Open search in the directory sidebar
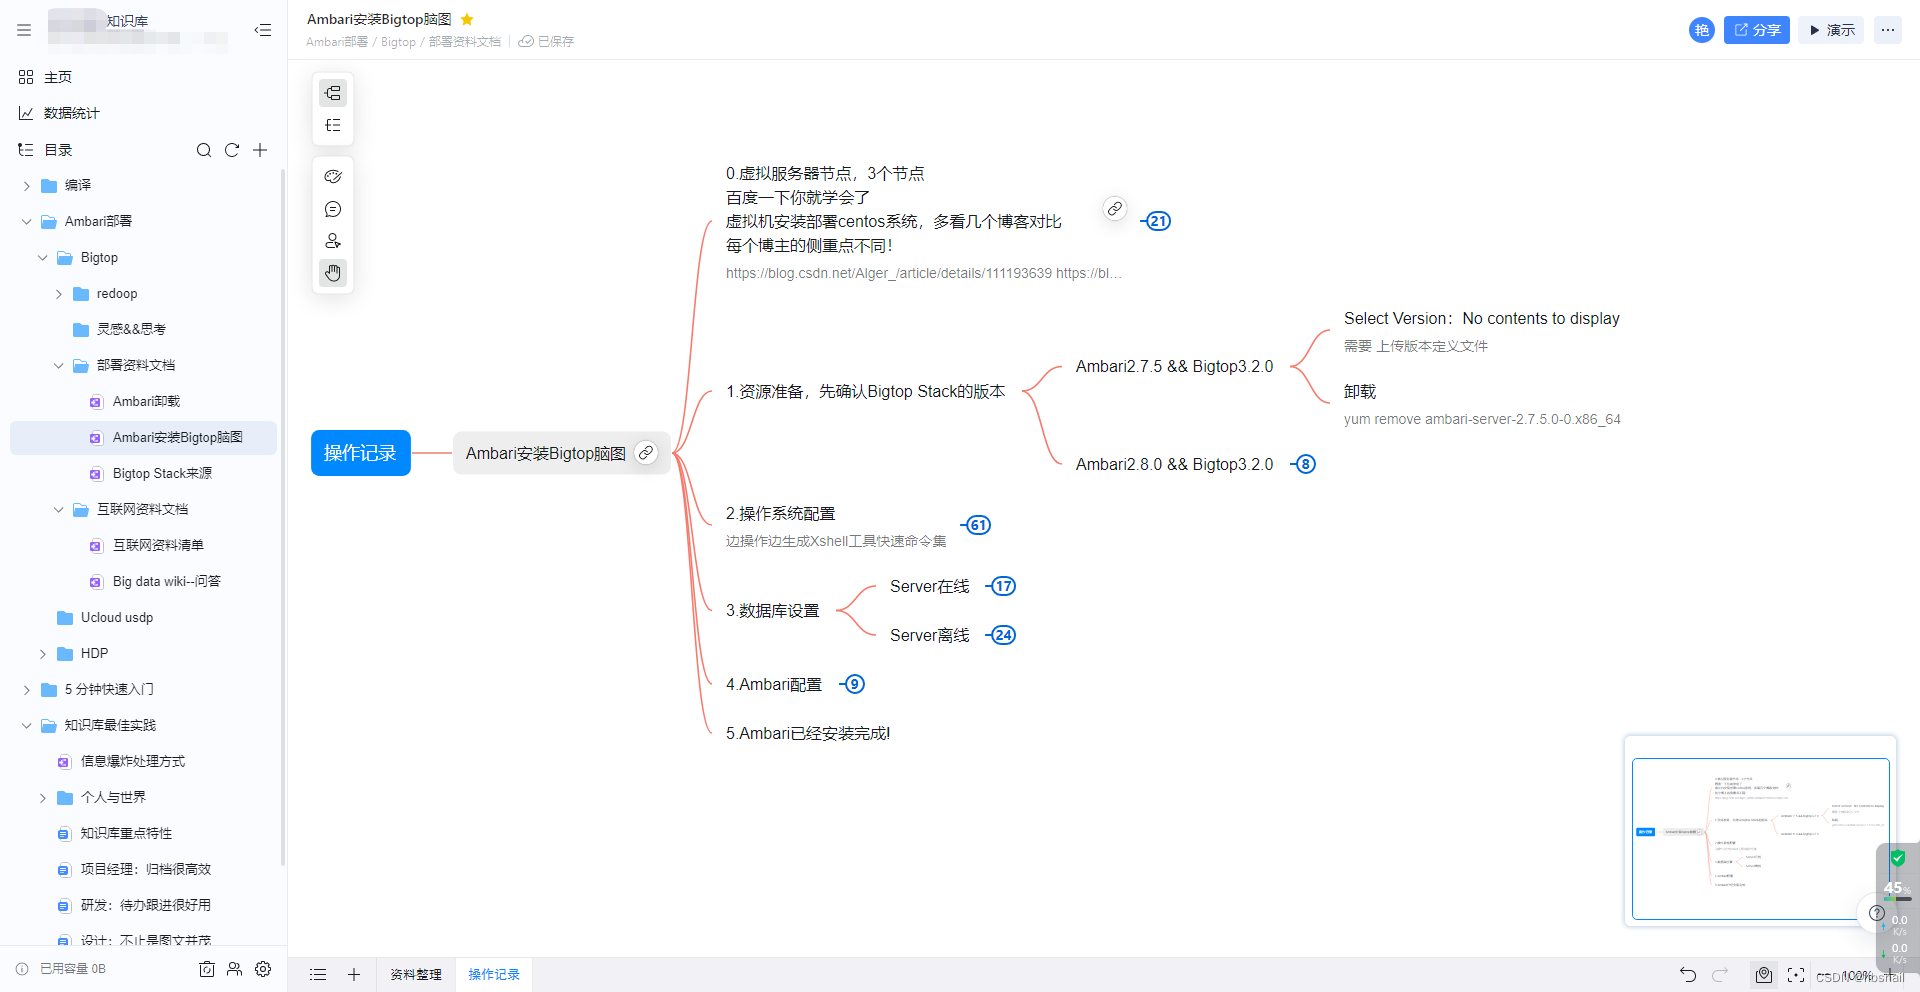 (x=204, y=150)
